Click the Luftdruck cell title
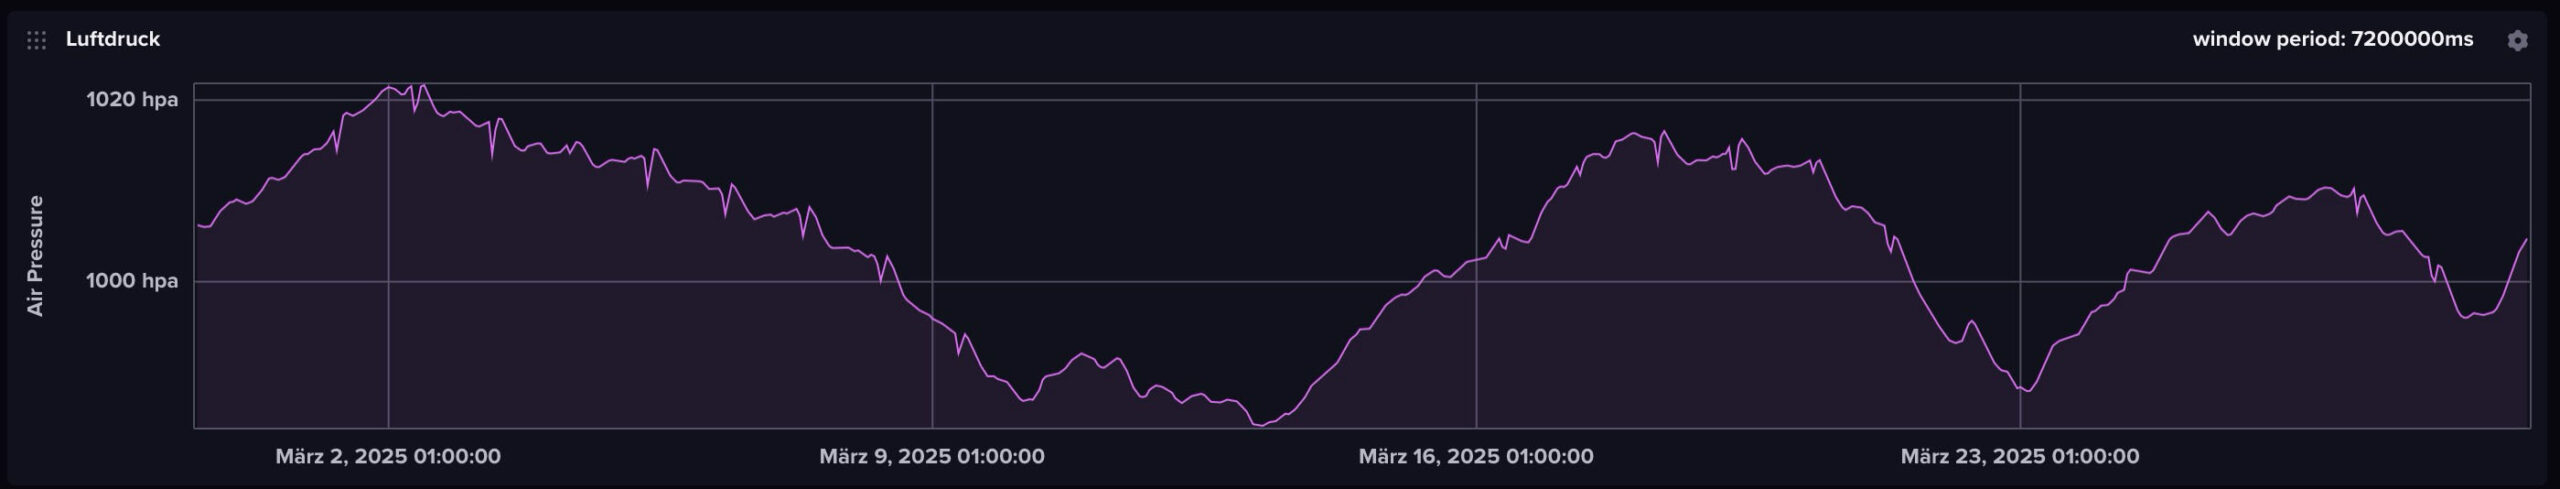Screen dimensions: 2560x489 (112, 39)
